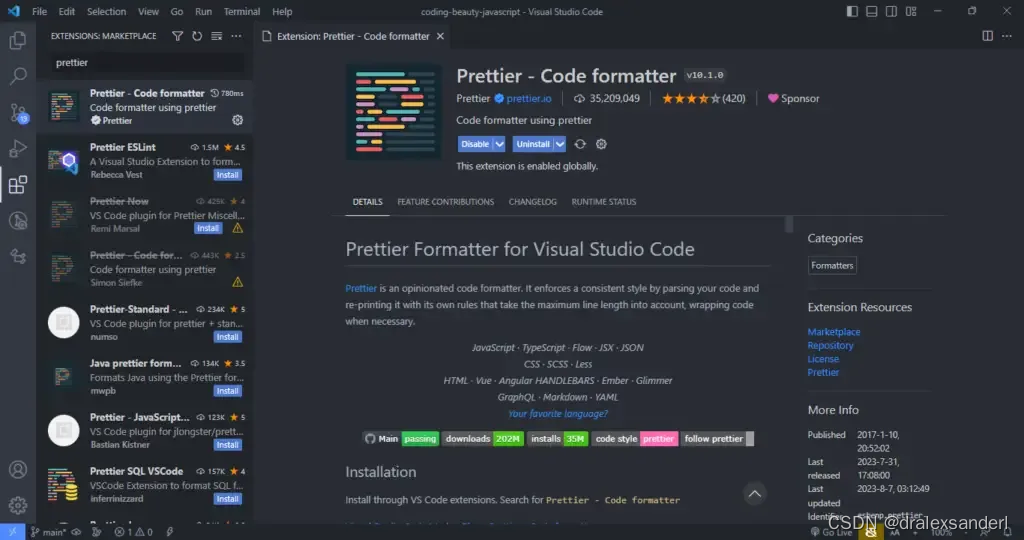Switch to the Feature Contributions tab
The height and width of the screenshot is (540, 1024).
pos(445,202)
